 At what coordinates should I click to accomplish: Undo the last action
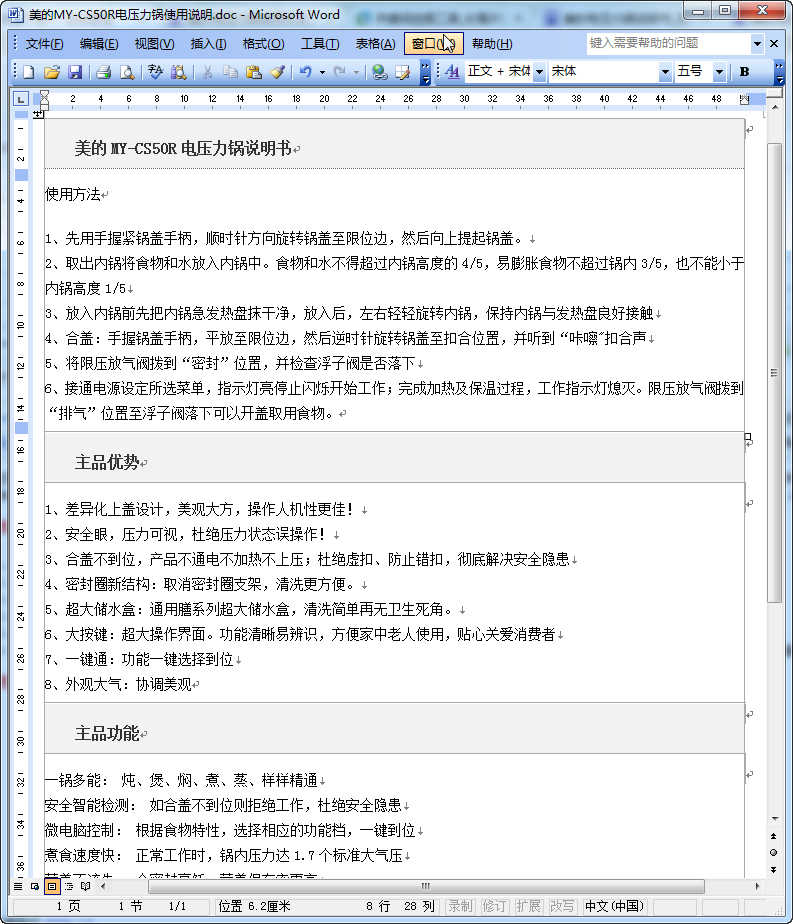coord(305,72)
